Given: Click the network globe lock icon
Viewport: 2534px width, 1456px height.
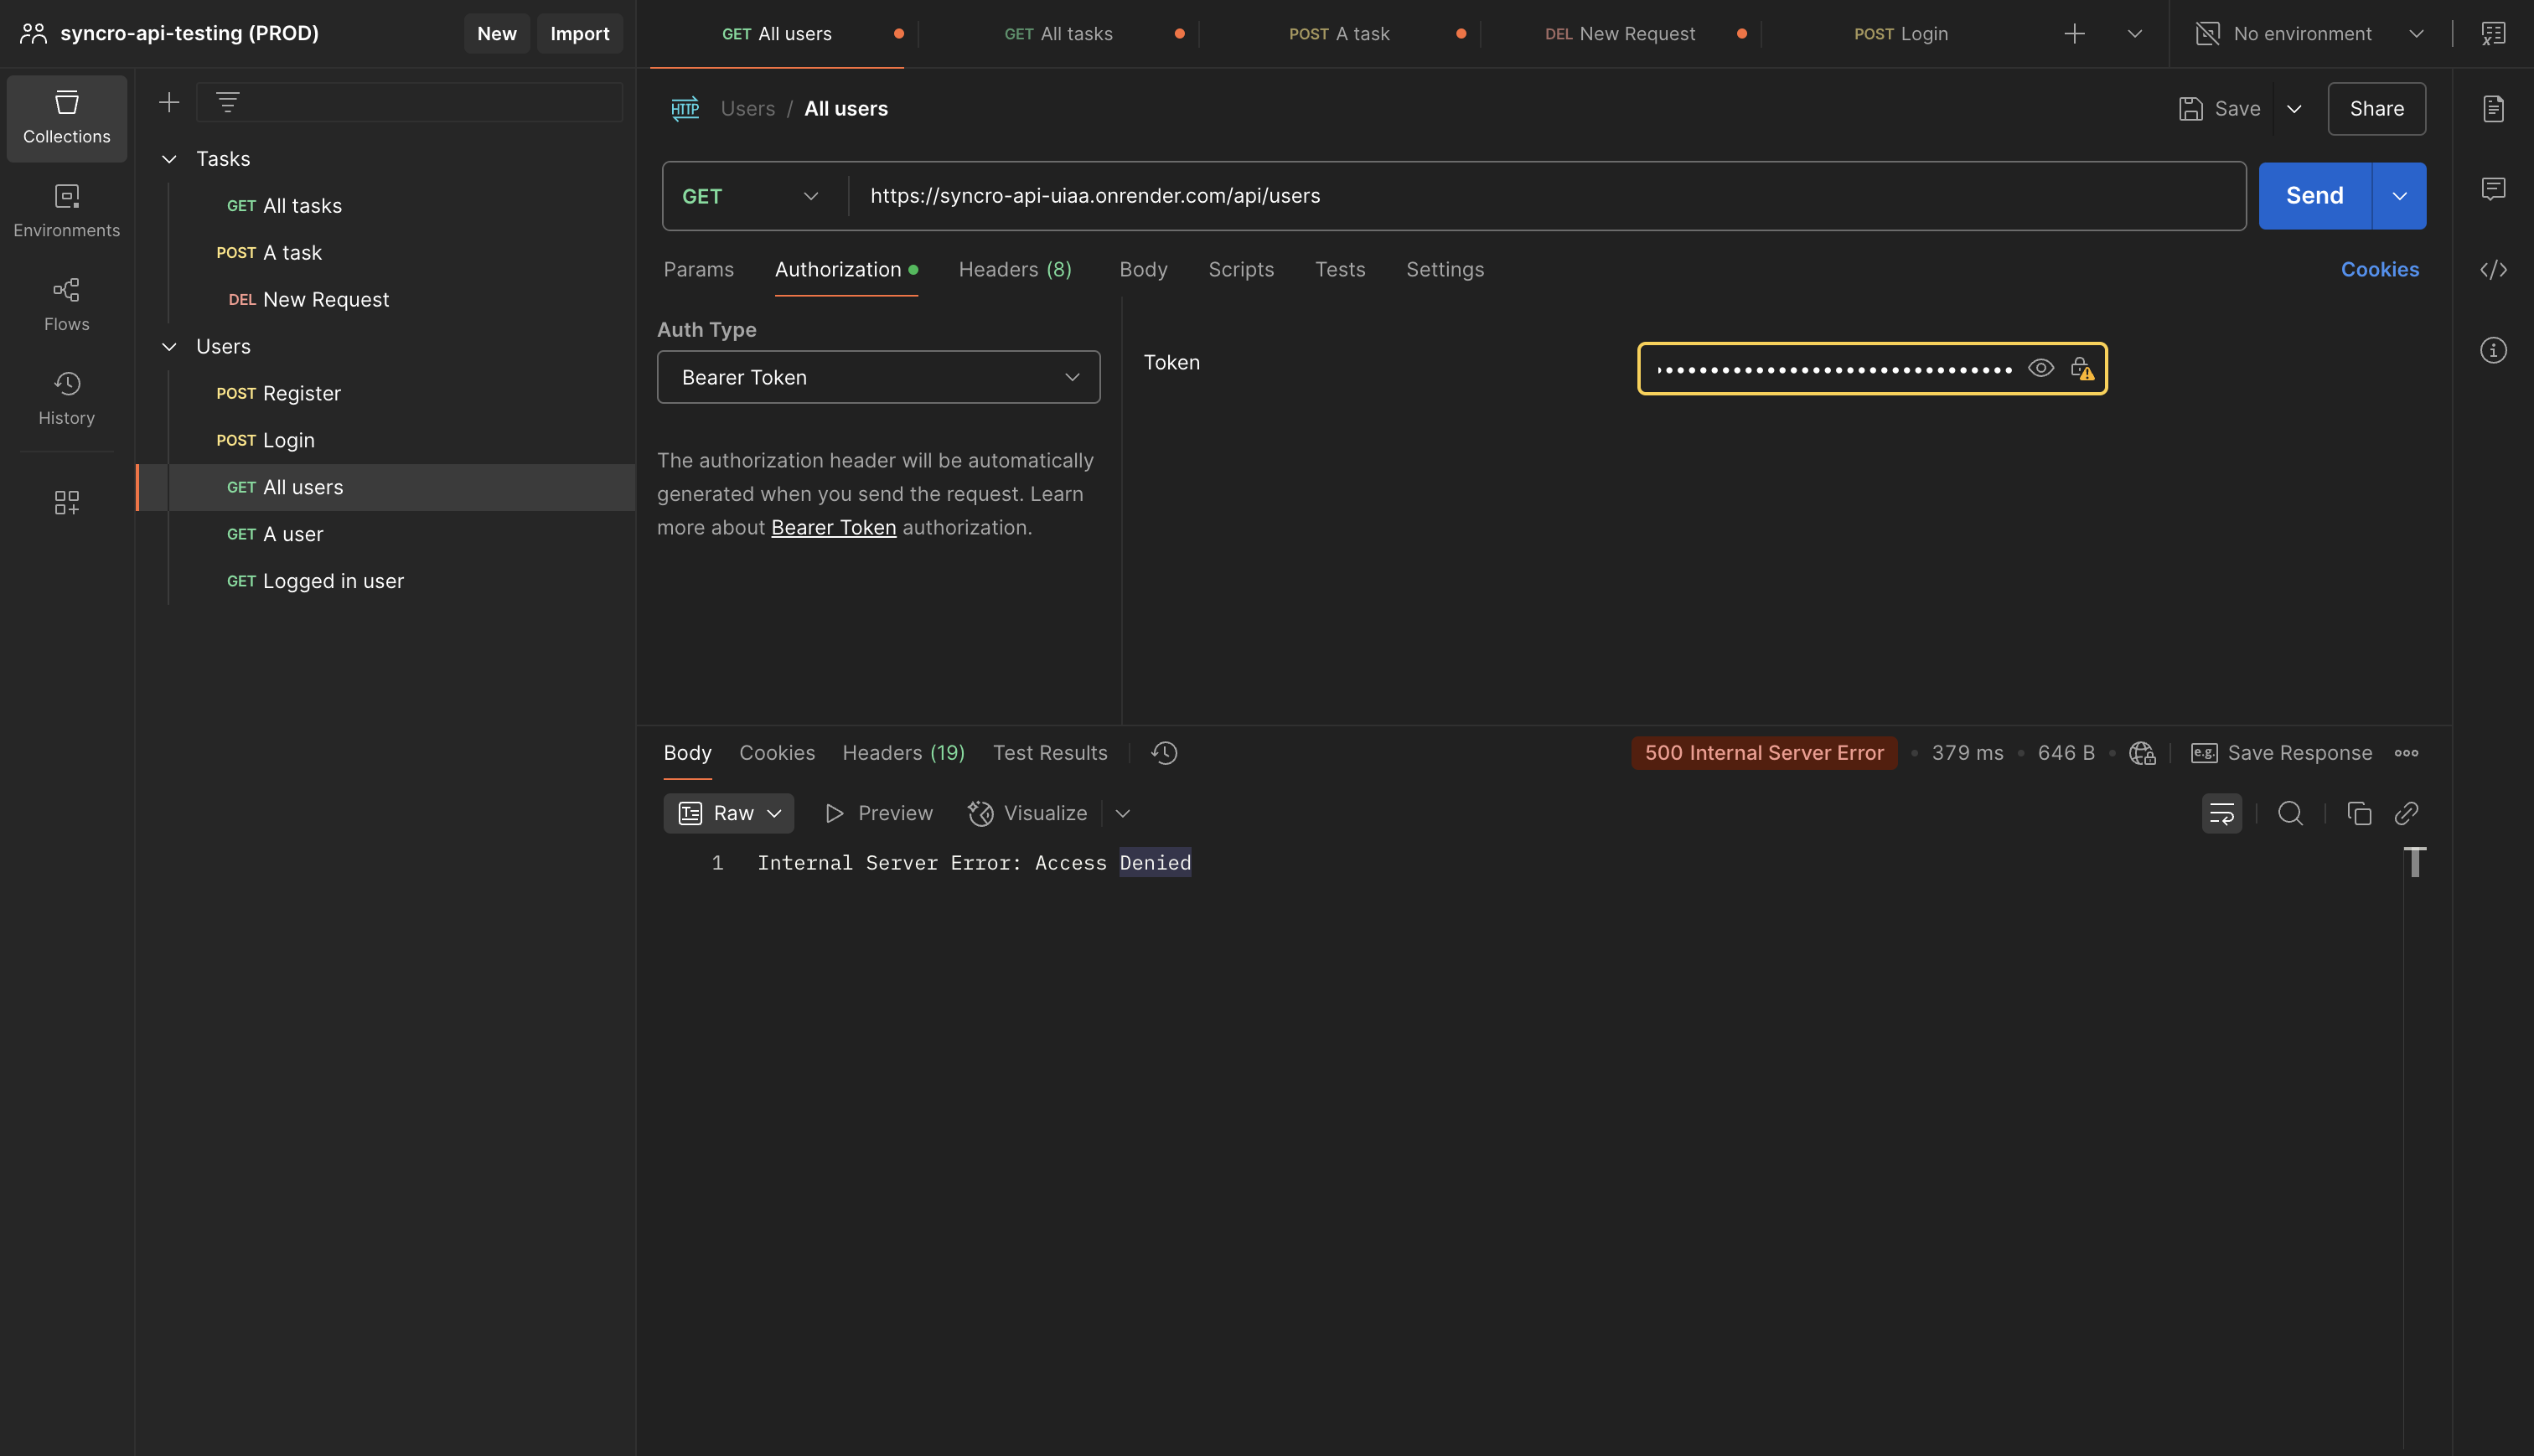Looking at the screenshot, I should [2142, 753].
